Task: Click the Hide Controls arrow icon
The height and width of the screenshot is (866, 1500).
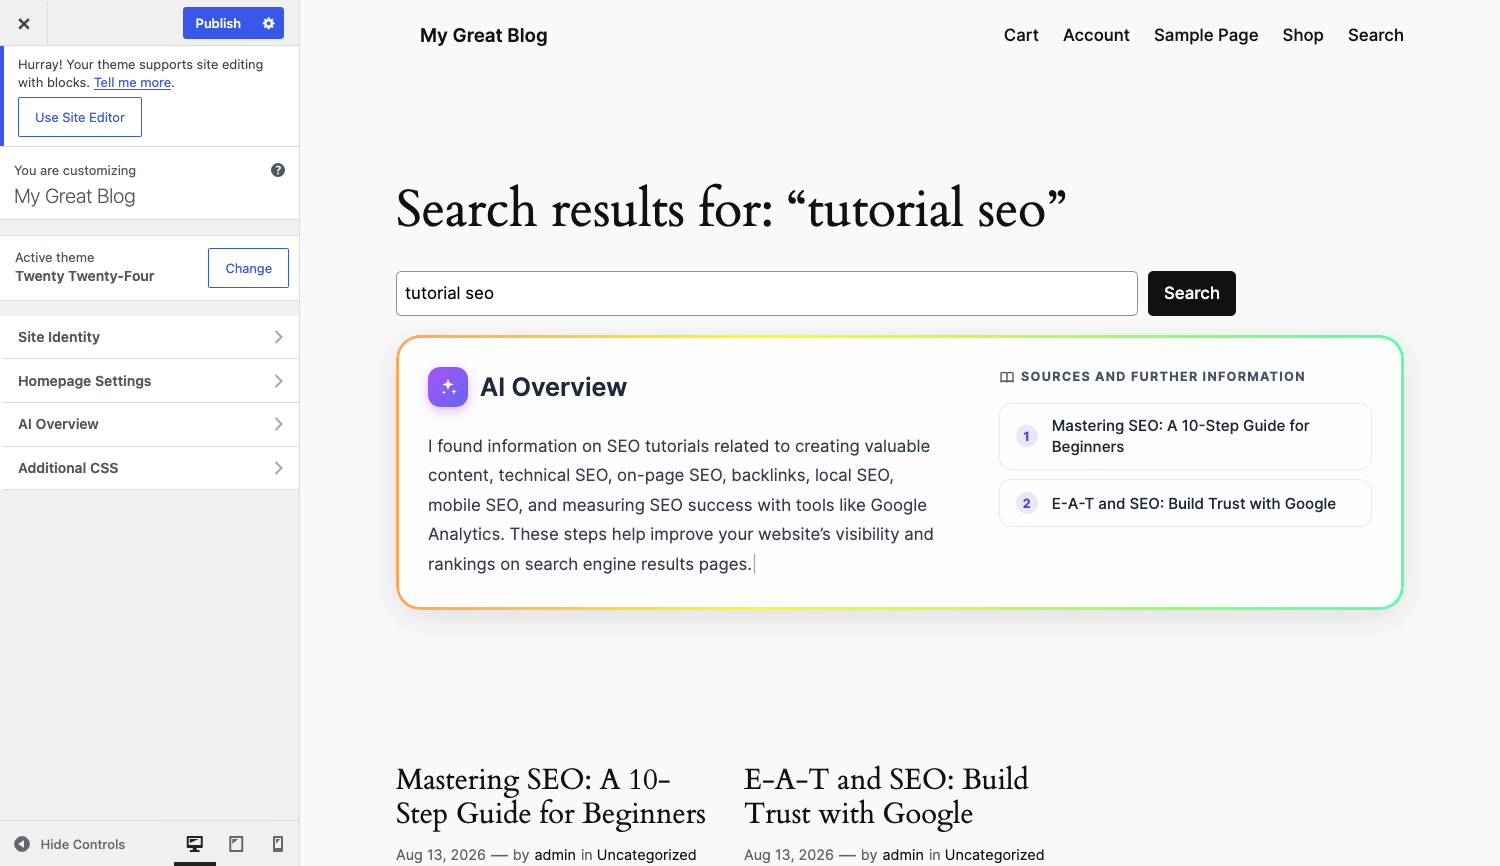Action: [x=22, y=844]
